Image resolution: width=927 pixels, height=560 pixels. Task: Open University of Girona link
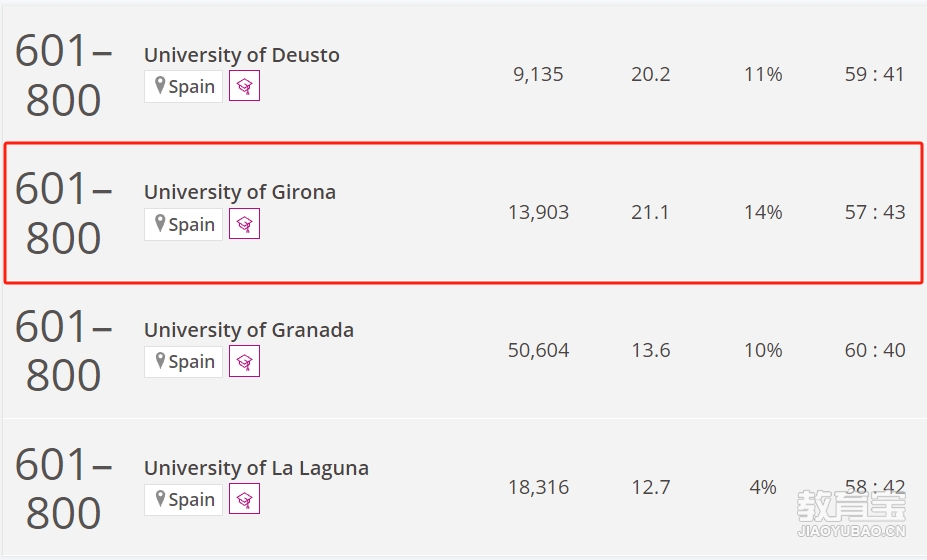pos(240,192)
